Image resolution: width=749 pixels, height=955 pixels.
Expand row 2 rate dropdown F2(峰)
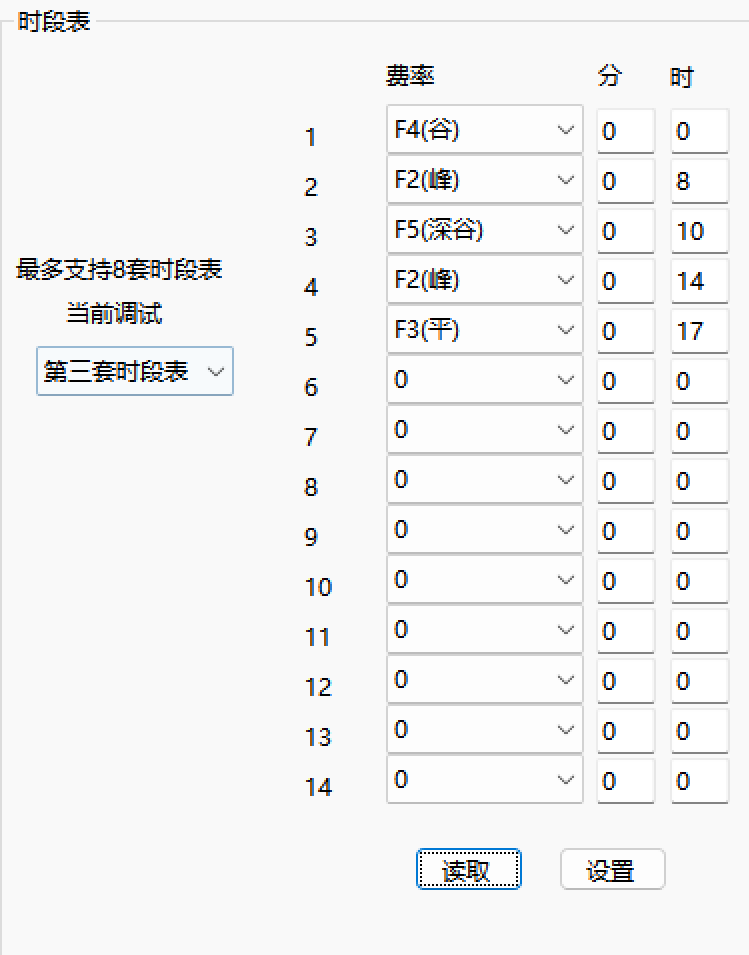(484, 180)
